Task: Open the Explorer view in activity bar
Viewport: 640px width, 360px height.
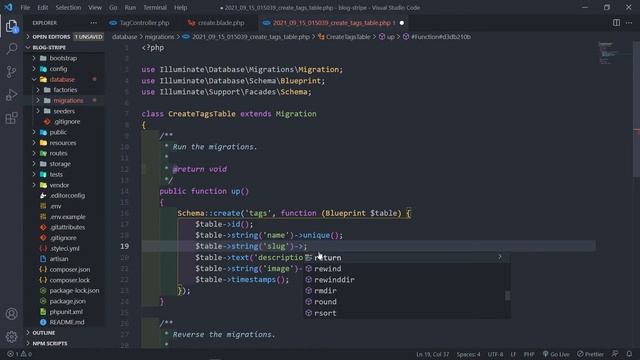Action: 11,27
